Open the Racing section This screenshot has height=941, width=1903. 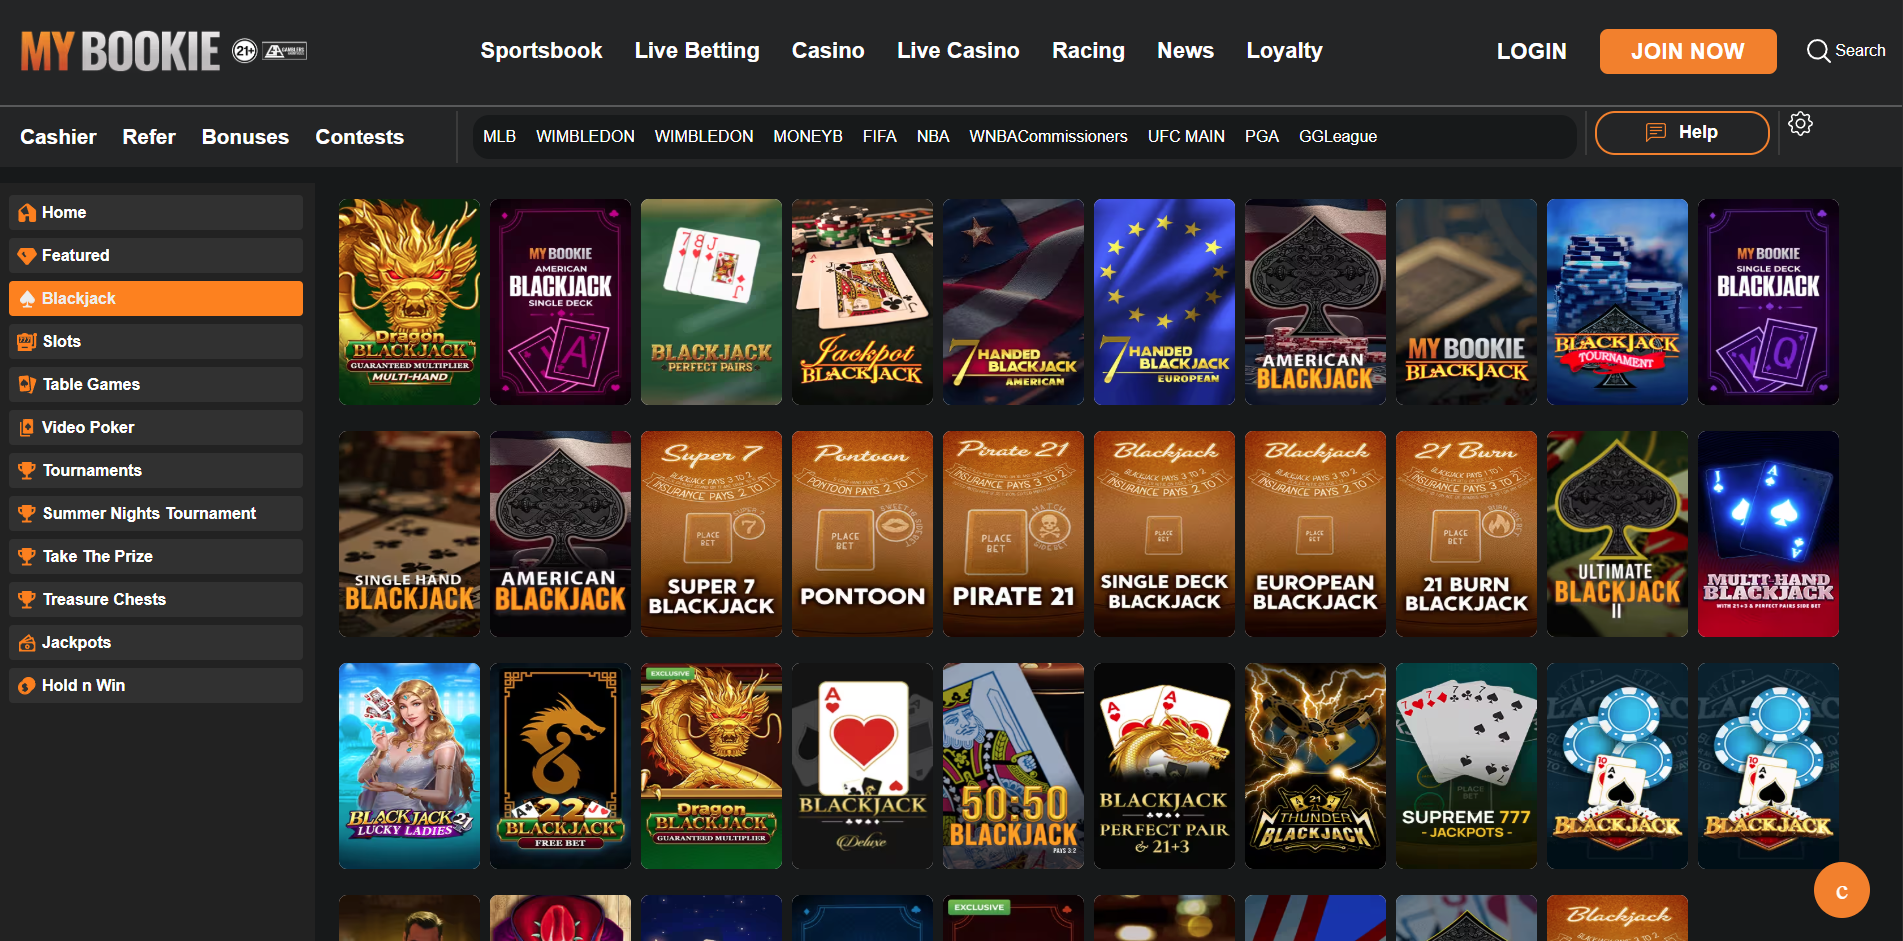pos(1088,51)
